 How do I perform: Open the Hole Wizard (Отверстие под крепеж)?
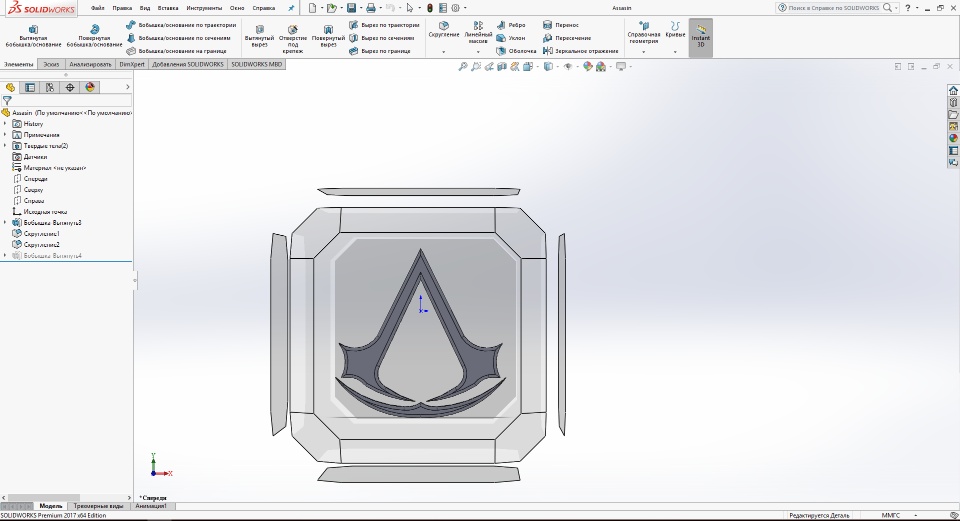292,28
